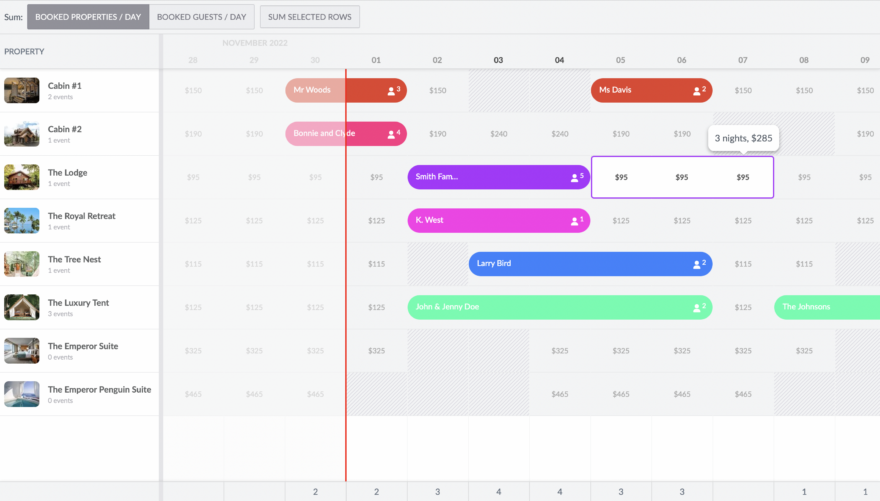This screenshot has height=501, width=880.
Task: Click the guest icon on Ms Davis booking
Action: pyautogui.click(x=699, y=90)
